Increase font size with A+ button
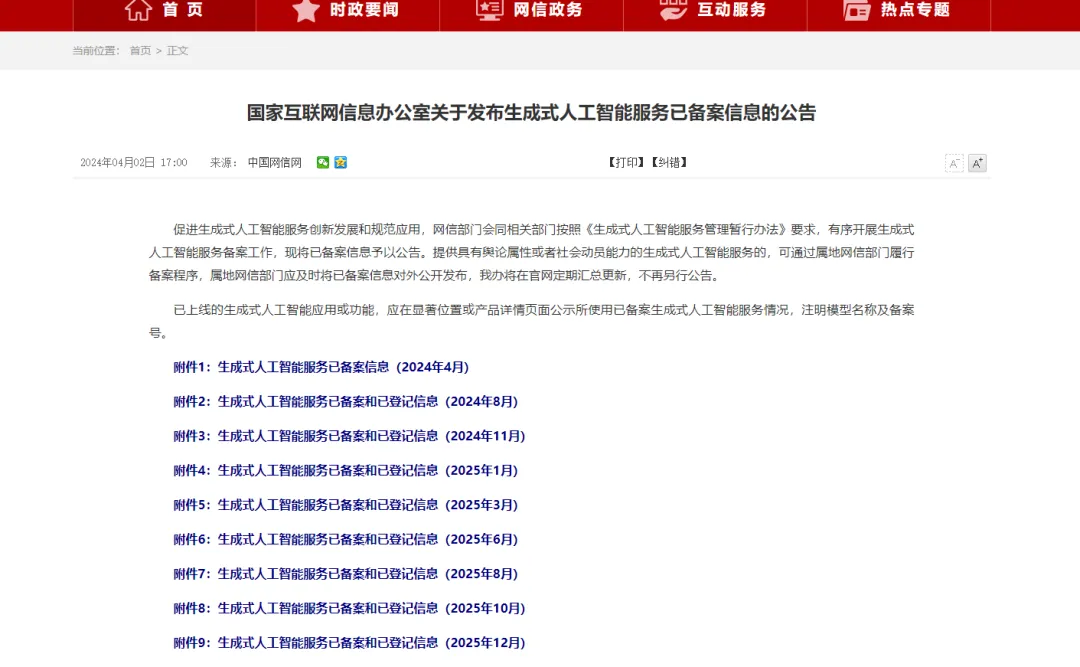 tap(977, 163)
